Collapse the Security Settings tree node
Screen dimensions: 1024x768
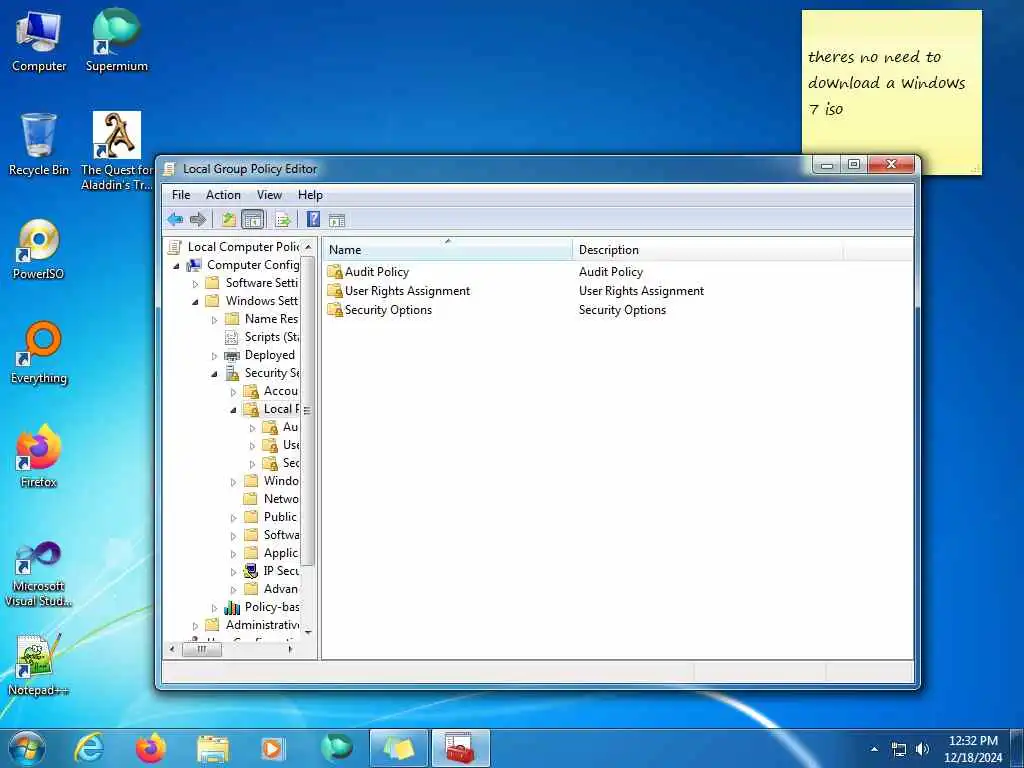[214, 374]
